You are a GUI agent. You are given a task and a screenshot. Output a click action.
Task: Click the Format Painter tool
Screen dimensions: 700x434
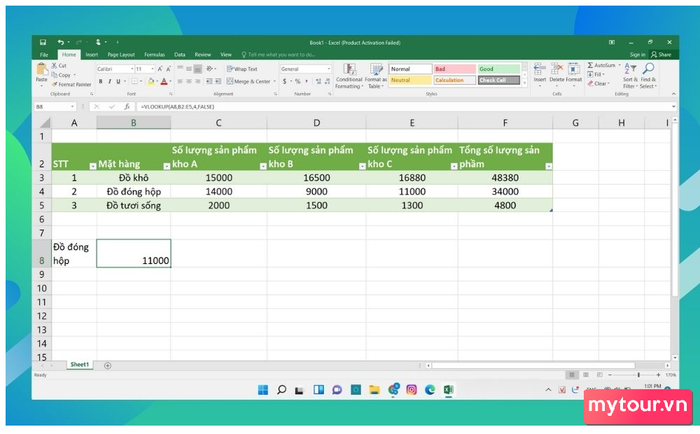tap(72, 84)
